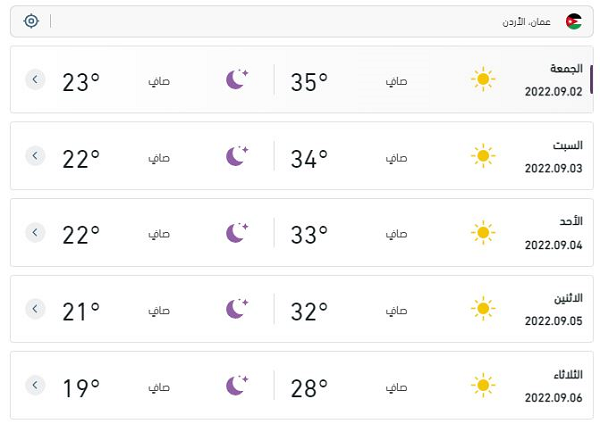Viewport: 600px width, 424px height.
Task: Click the moon icon for الأحد
Action: (x=237, y=233)
